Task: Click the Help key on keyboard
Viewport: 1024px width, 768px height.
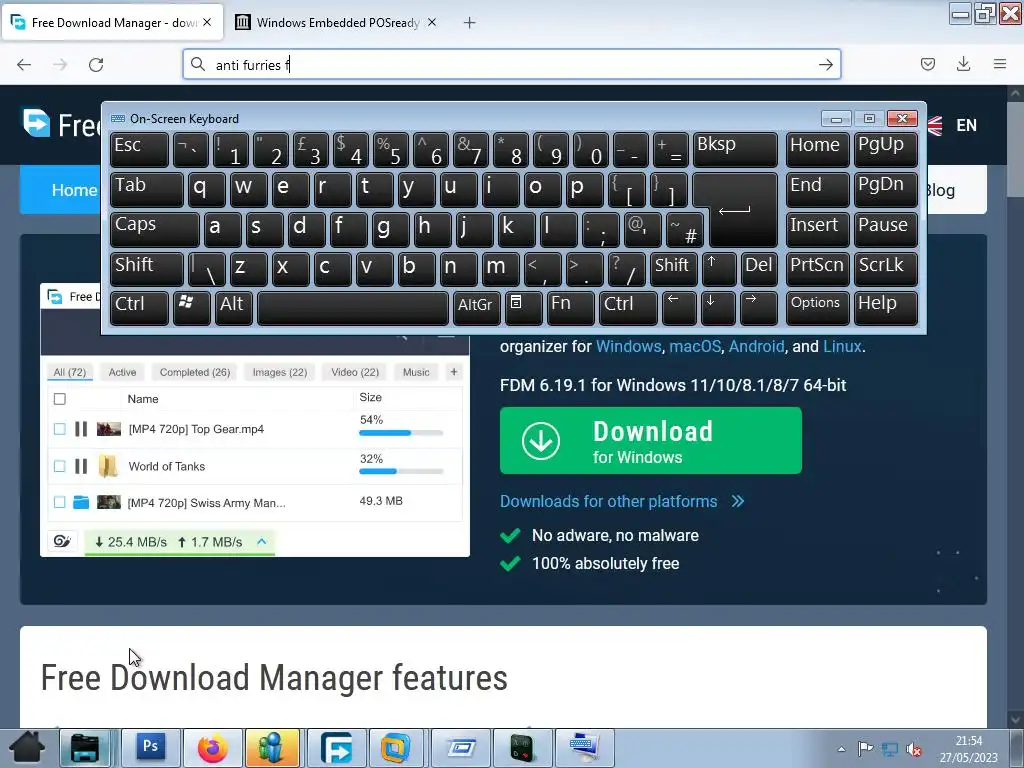Action: click(x=885, y=308)
